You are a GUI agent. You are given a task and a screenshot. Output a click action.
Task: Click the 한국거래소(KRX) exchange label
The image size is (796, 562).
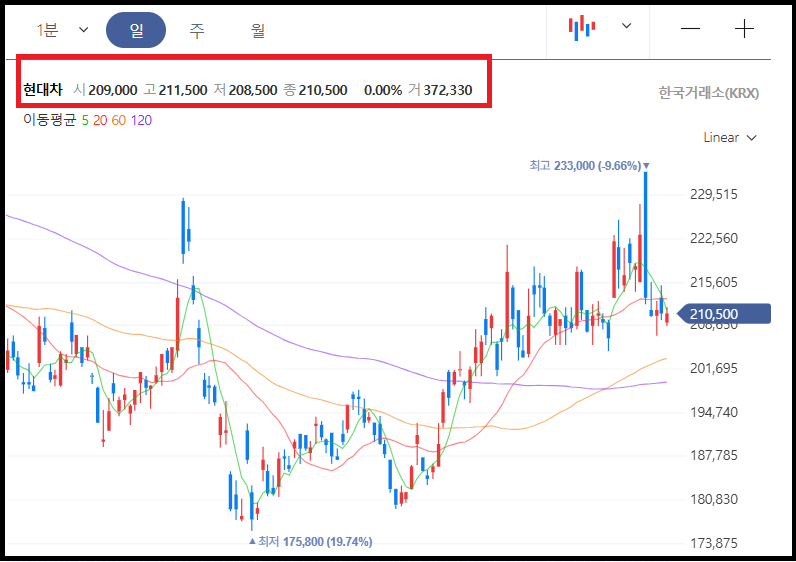pyautogui.click(x=709, y=93)
